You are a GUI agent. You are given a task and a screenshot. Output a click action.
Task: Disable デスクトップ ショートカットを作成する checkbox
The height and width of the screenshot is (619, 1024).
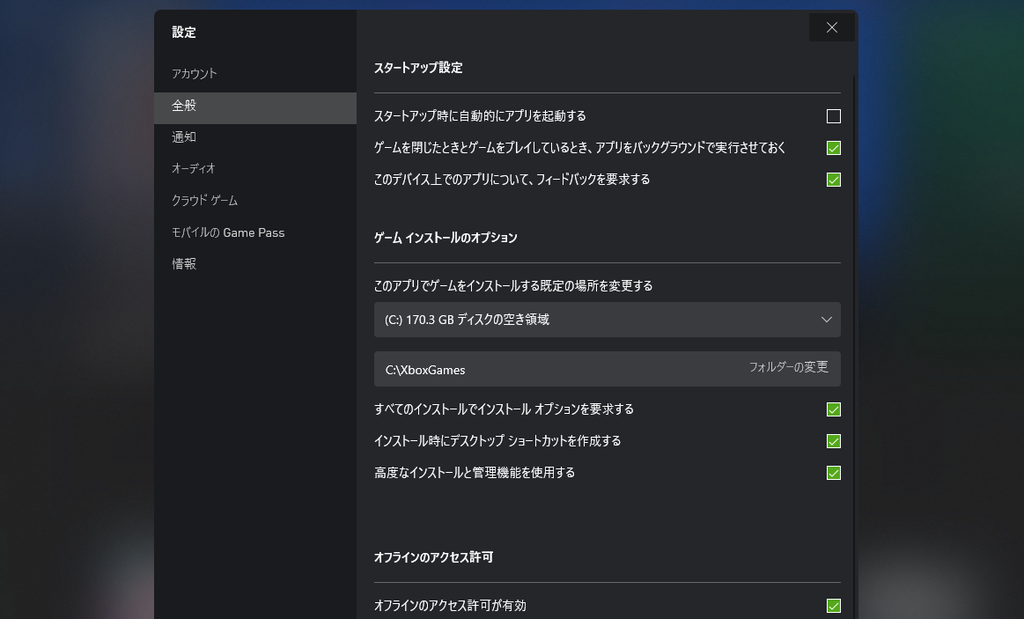[x=833, y=441]
